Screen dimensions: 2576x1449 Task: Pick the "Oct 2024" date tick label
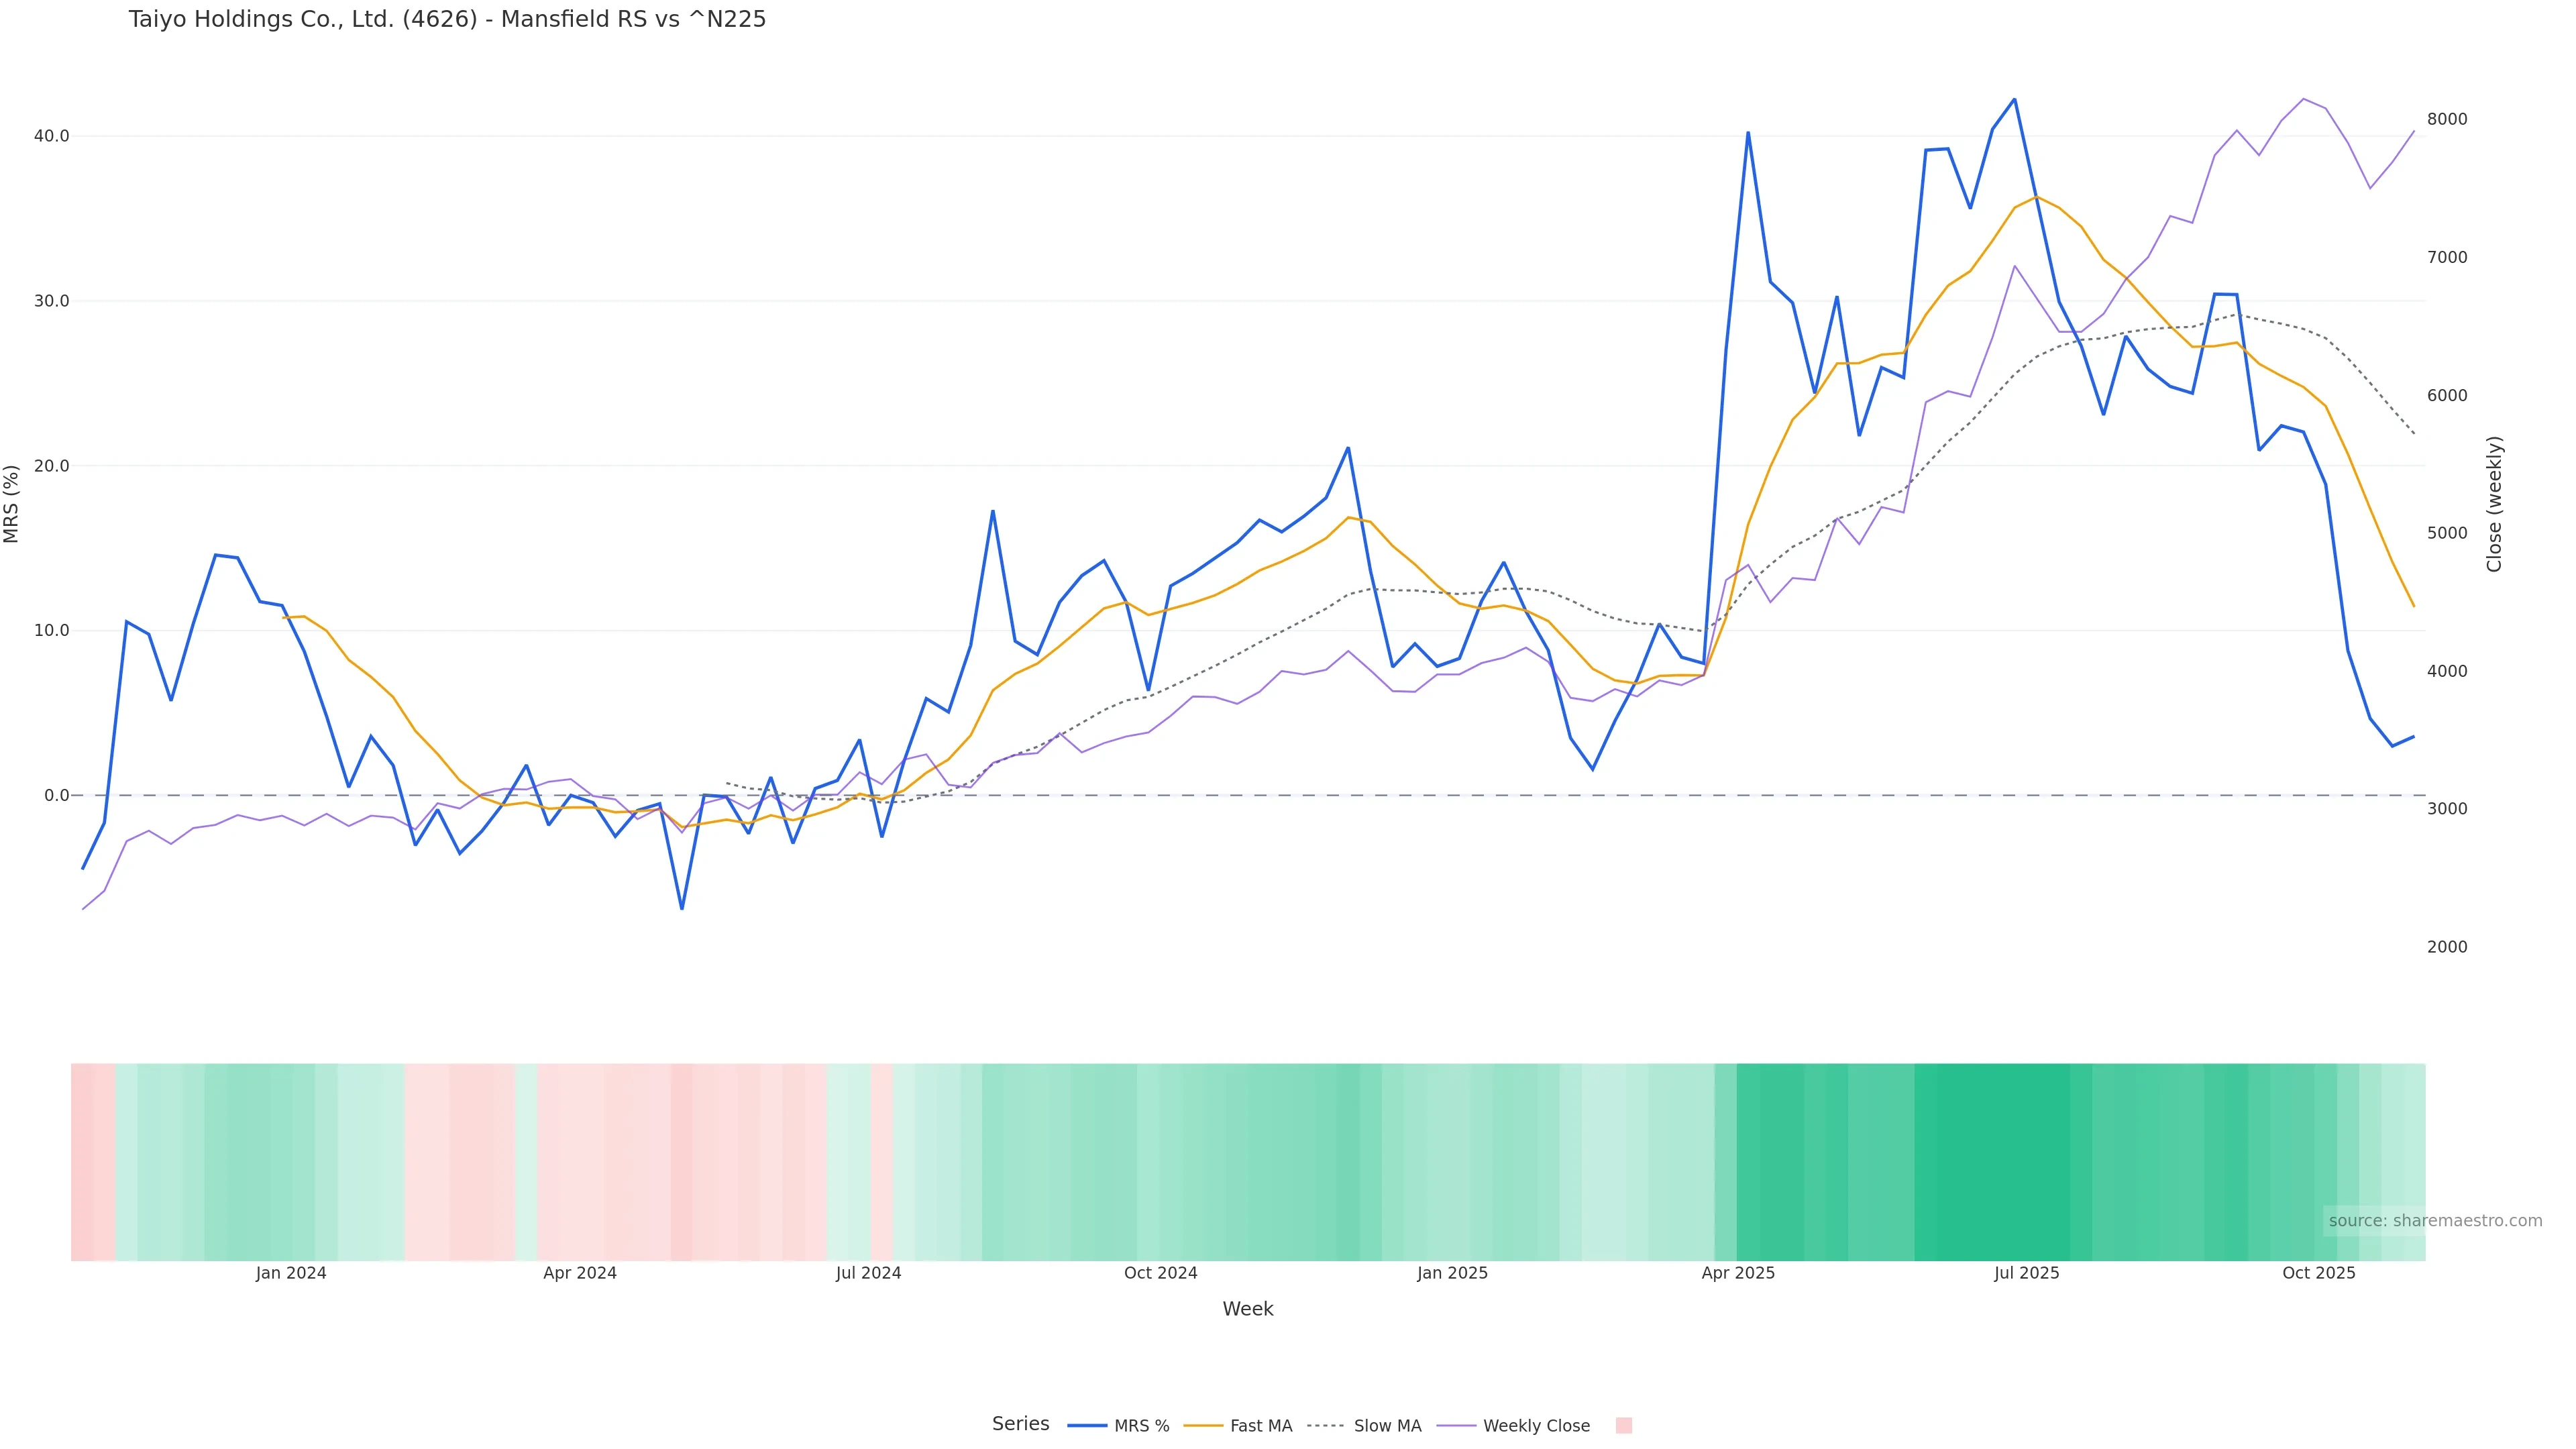click(1160, 1274)
